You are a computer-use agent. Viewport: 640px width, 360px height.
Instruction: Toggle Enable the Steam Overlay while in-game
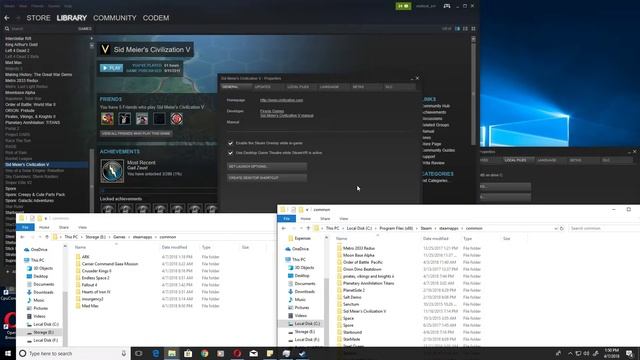coord(231,143)
